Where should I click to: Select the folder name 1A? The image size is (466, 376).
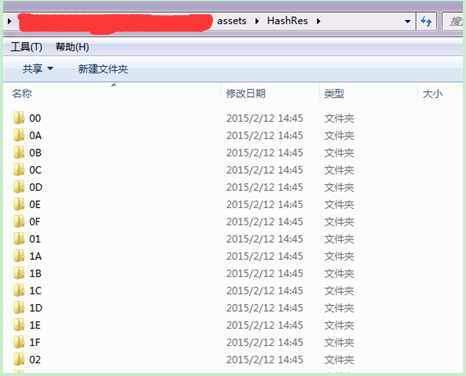point(35,256)
